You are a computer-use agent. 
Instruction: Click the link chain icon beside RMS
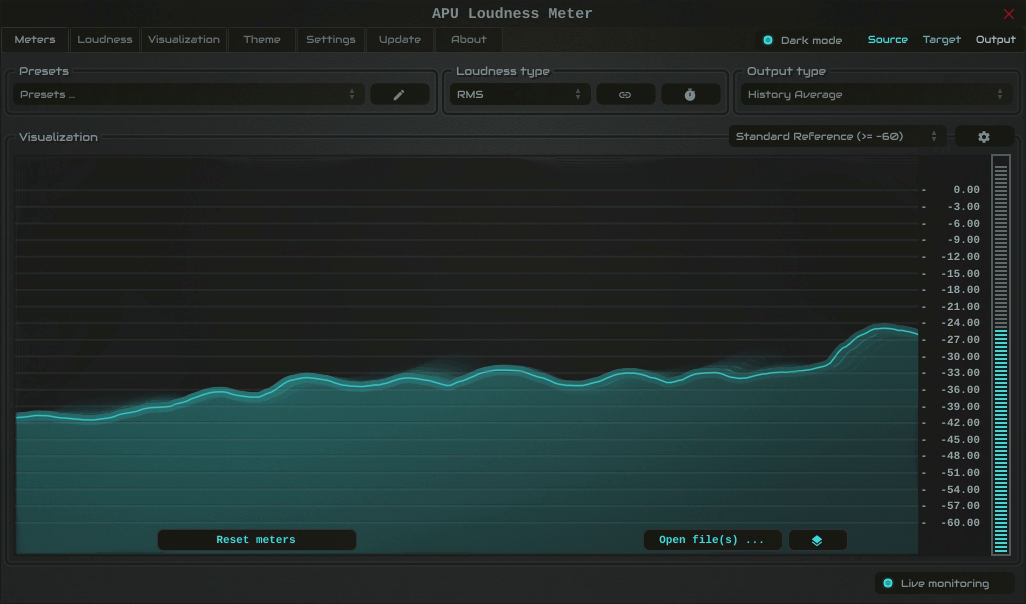pyautogui.click(x=625, y=95)
